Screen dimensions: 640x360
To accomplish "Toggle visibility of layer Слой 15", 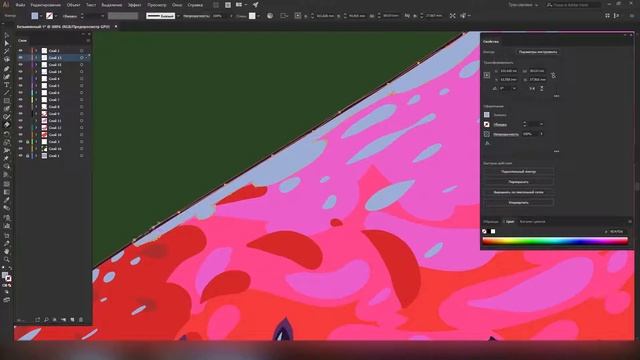I will (21, 64).
